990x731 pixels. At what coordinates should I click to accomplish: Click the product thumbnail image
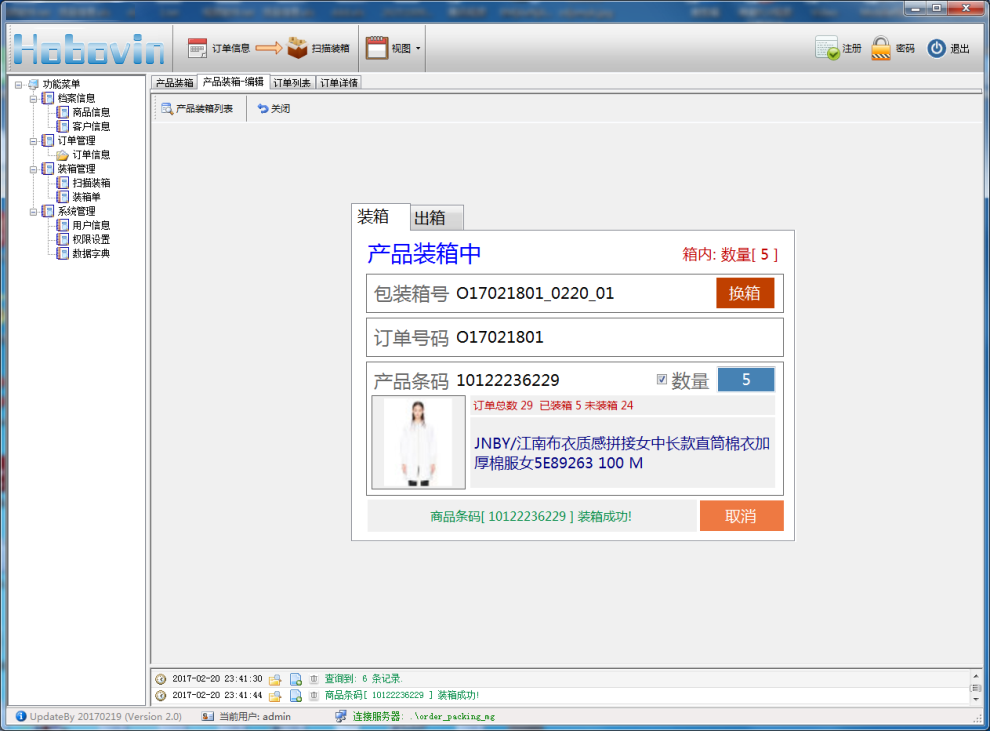pos(418,442)
